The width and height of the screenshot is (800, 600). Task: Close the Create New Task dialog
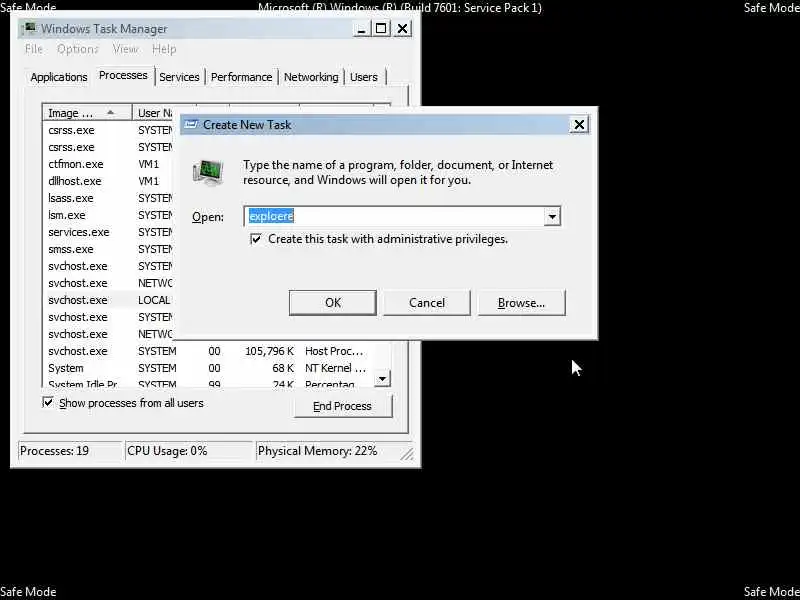(x=579, y=124)
